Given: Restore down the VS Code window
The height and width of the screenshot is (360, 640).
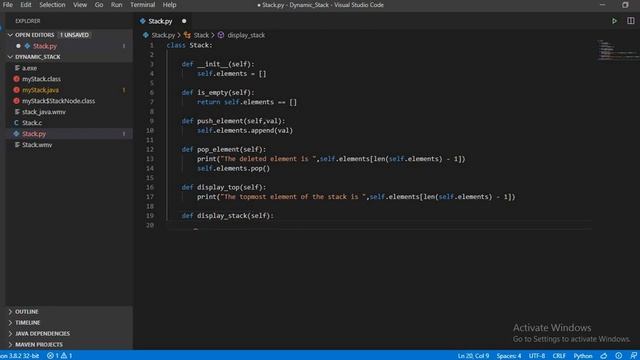Looking at the screenshot, I should point(625,5).
